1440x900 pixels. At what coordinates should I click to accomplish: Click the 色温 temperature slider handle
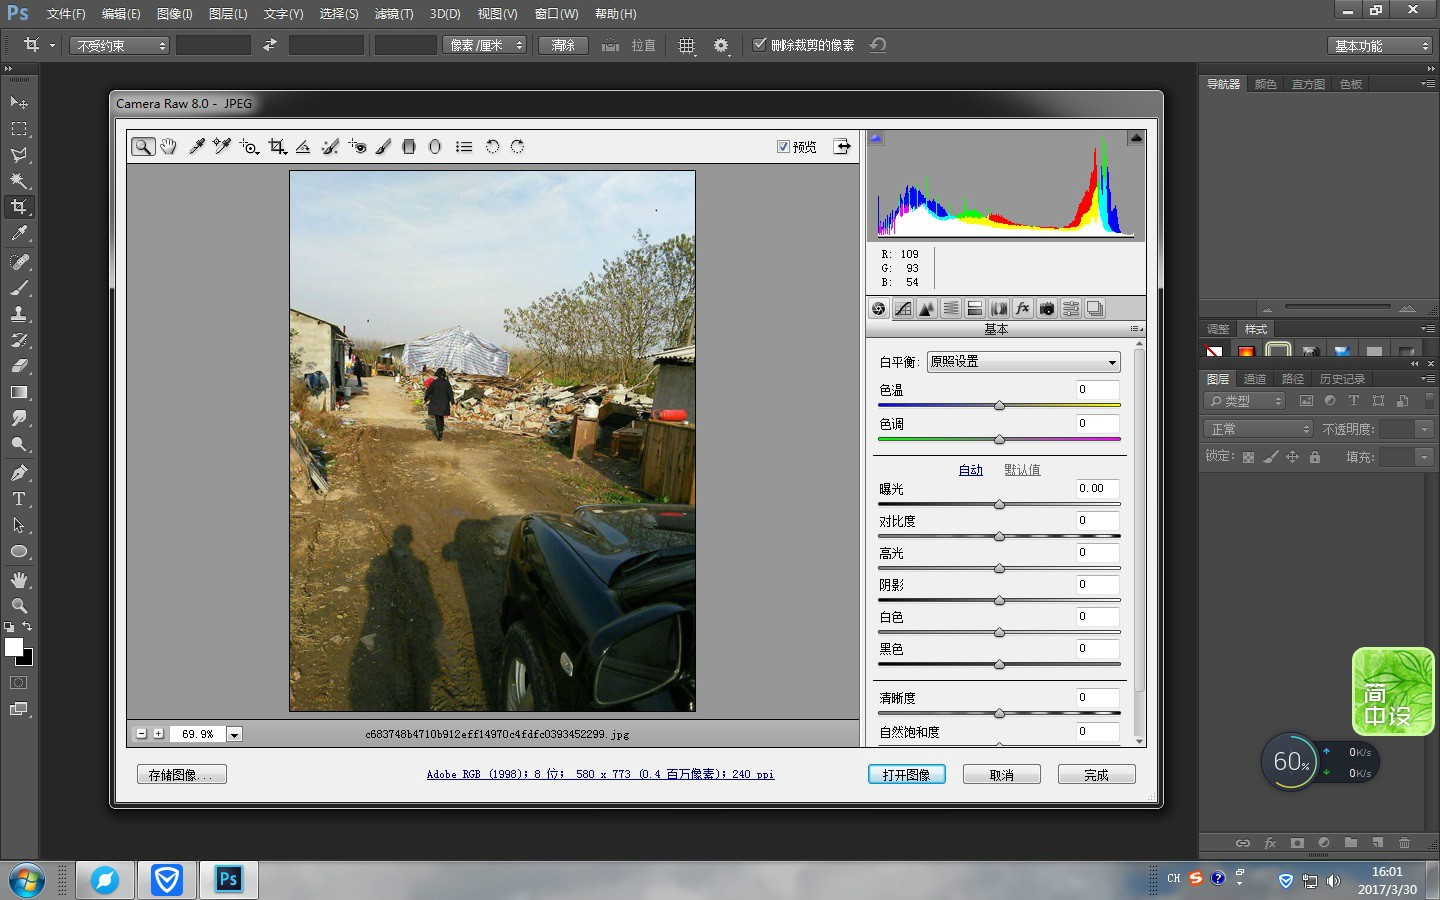(999, 406)
